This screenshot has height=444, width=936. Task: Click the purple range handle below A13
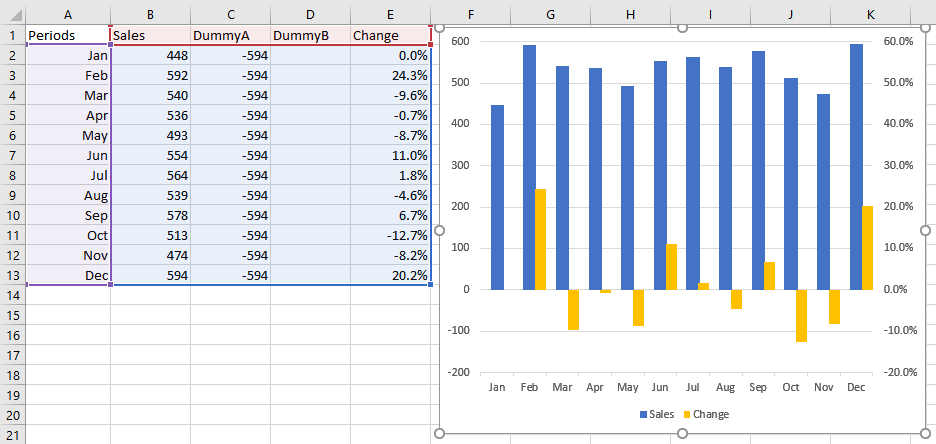point(110,285)
